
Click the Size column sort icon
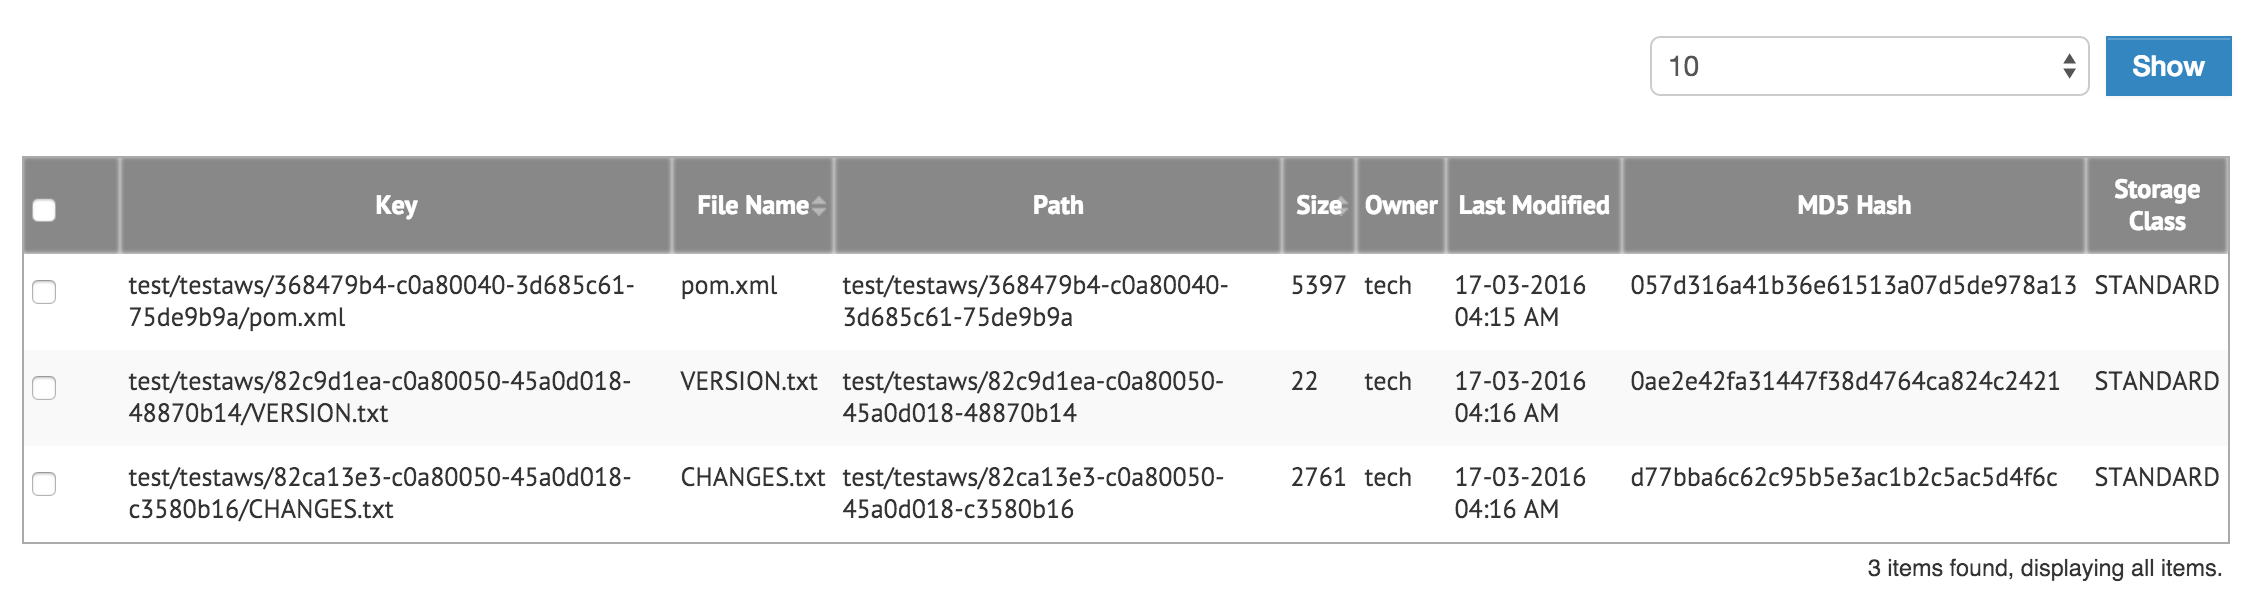(1344, 206)
